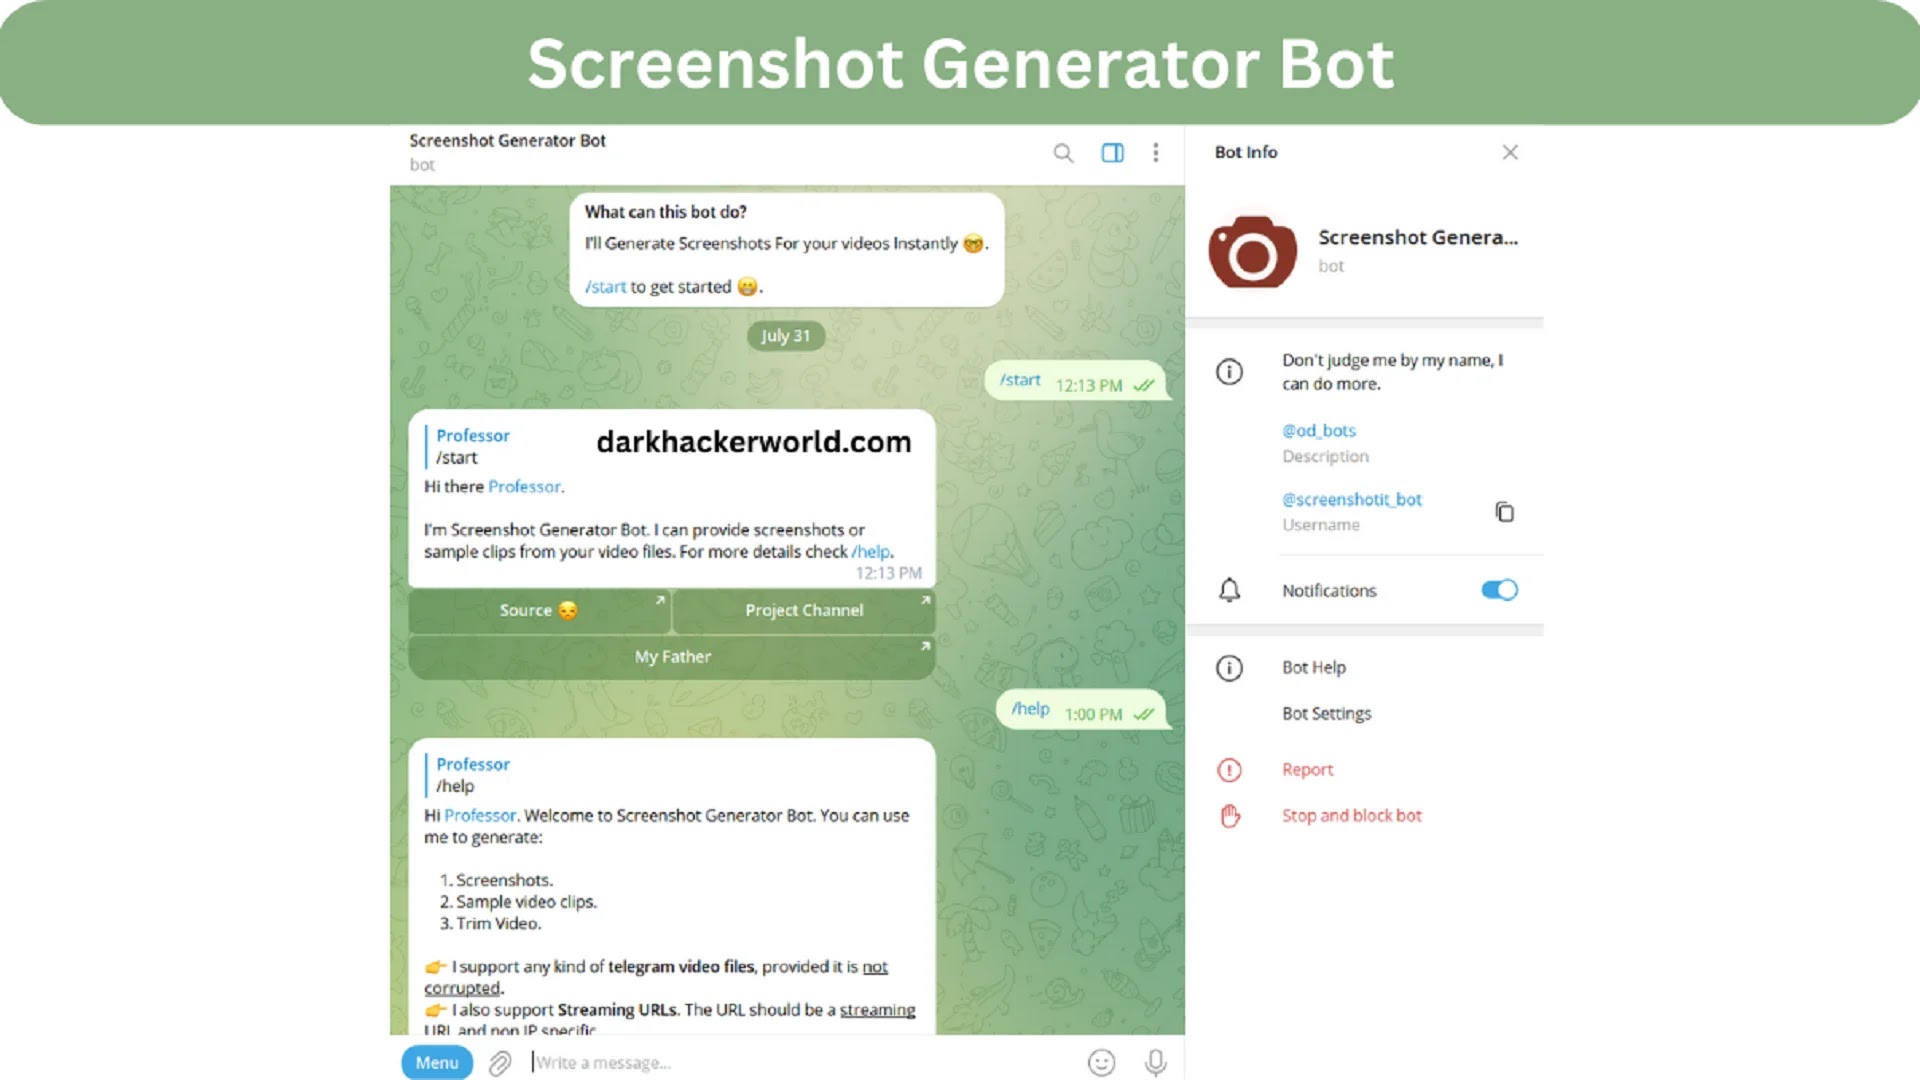1920x1080 pixels.
Task: Click the Bot Info panel heading
Action: (x=1246, y=152)
